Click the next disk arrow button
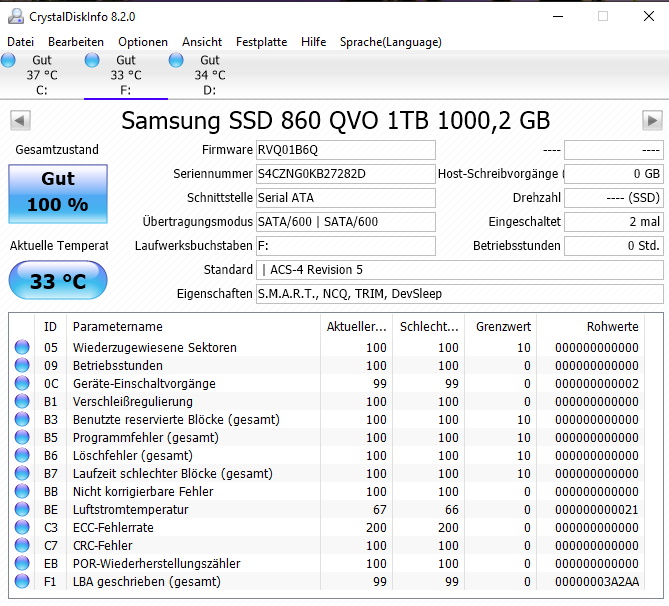 point(652,120)
